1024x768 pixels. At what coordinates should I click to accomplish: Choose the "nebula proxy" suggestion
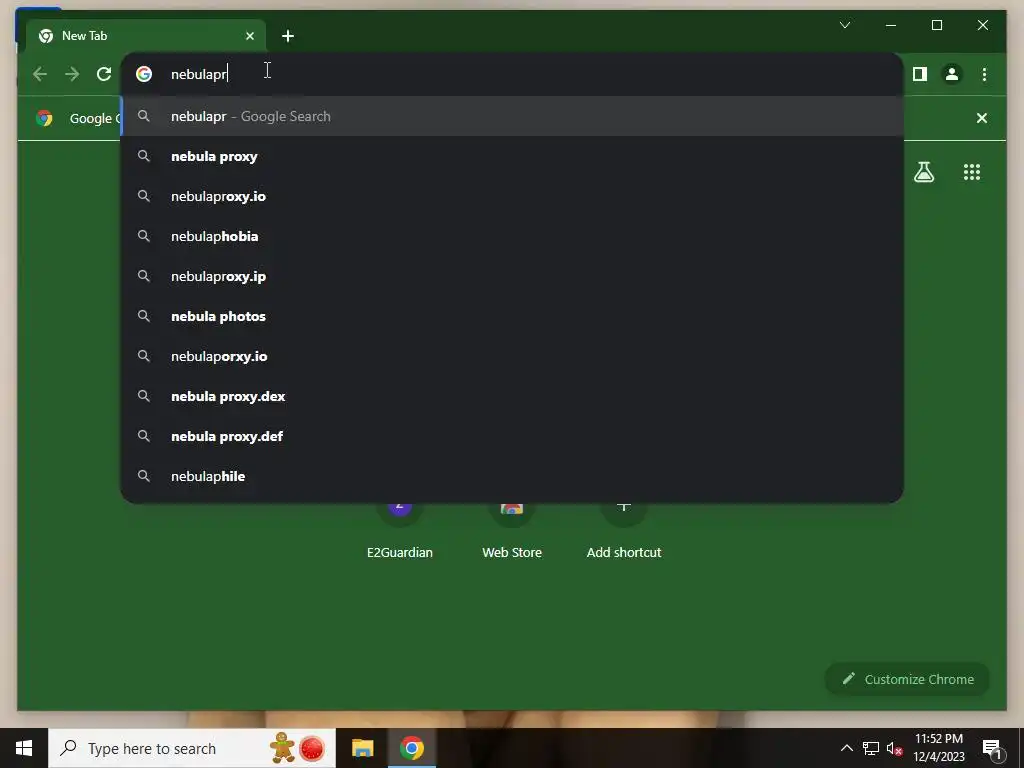(x=512, y=156)
